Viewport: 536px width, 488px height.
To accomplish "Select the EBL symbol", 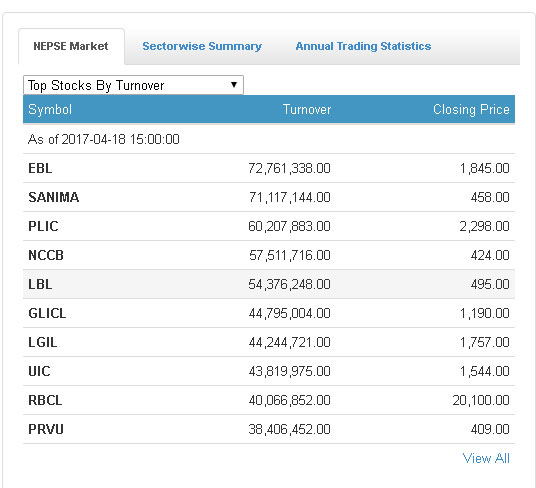I will click(40, 168).
